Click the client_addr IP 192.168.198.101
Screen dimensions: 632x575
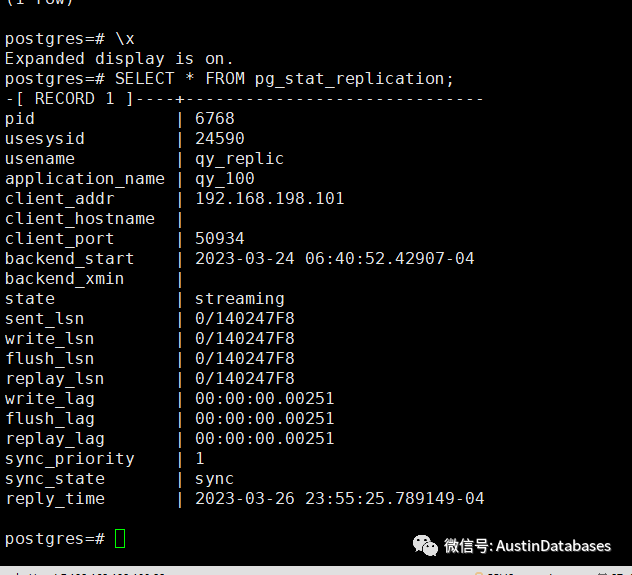coord(269,198)
